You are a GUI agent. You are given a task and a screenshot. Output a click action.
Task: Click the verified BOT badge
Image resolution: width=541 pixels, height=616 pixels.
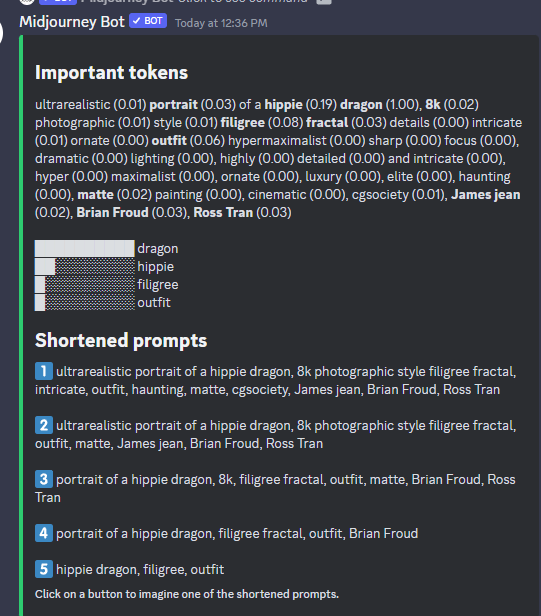(x=148, y=21)
